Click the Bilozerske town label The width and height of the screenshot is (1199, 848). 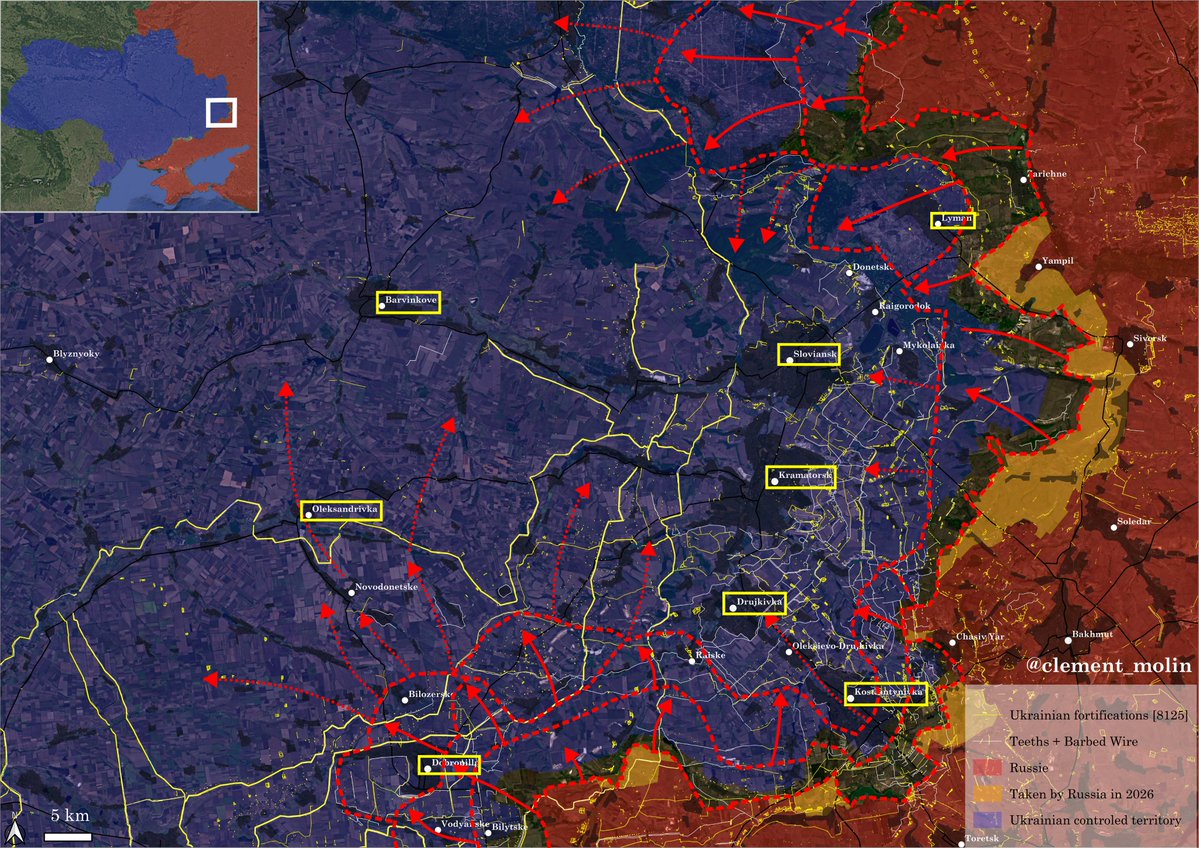click(x=431, y=694)
